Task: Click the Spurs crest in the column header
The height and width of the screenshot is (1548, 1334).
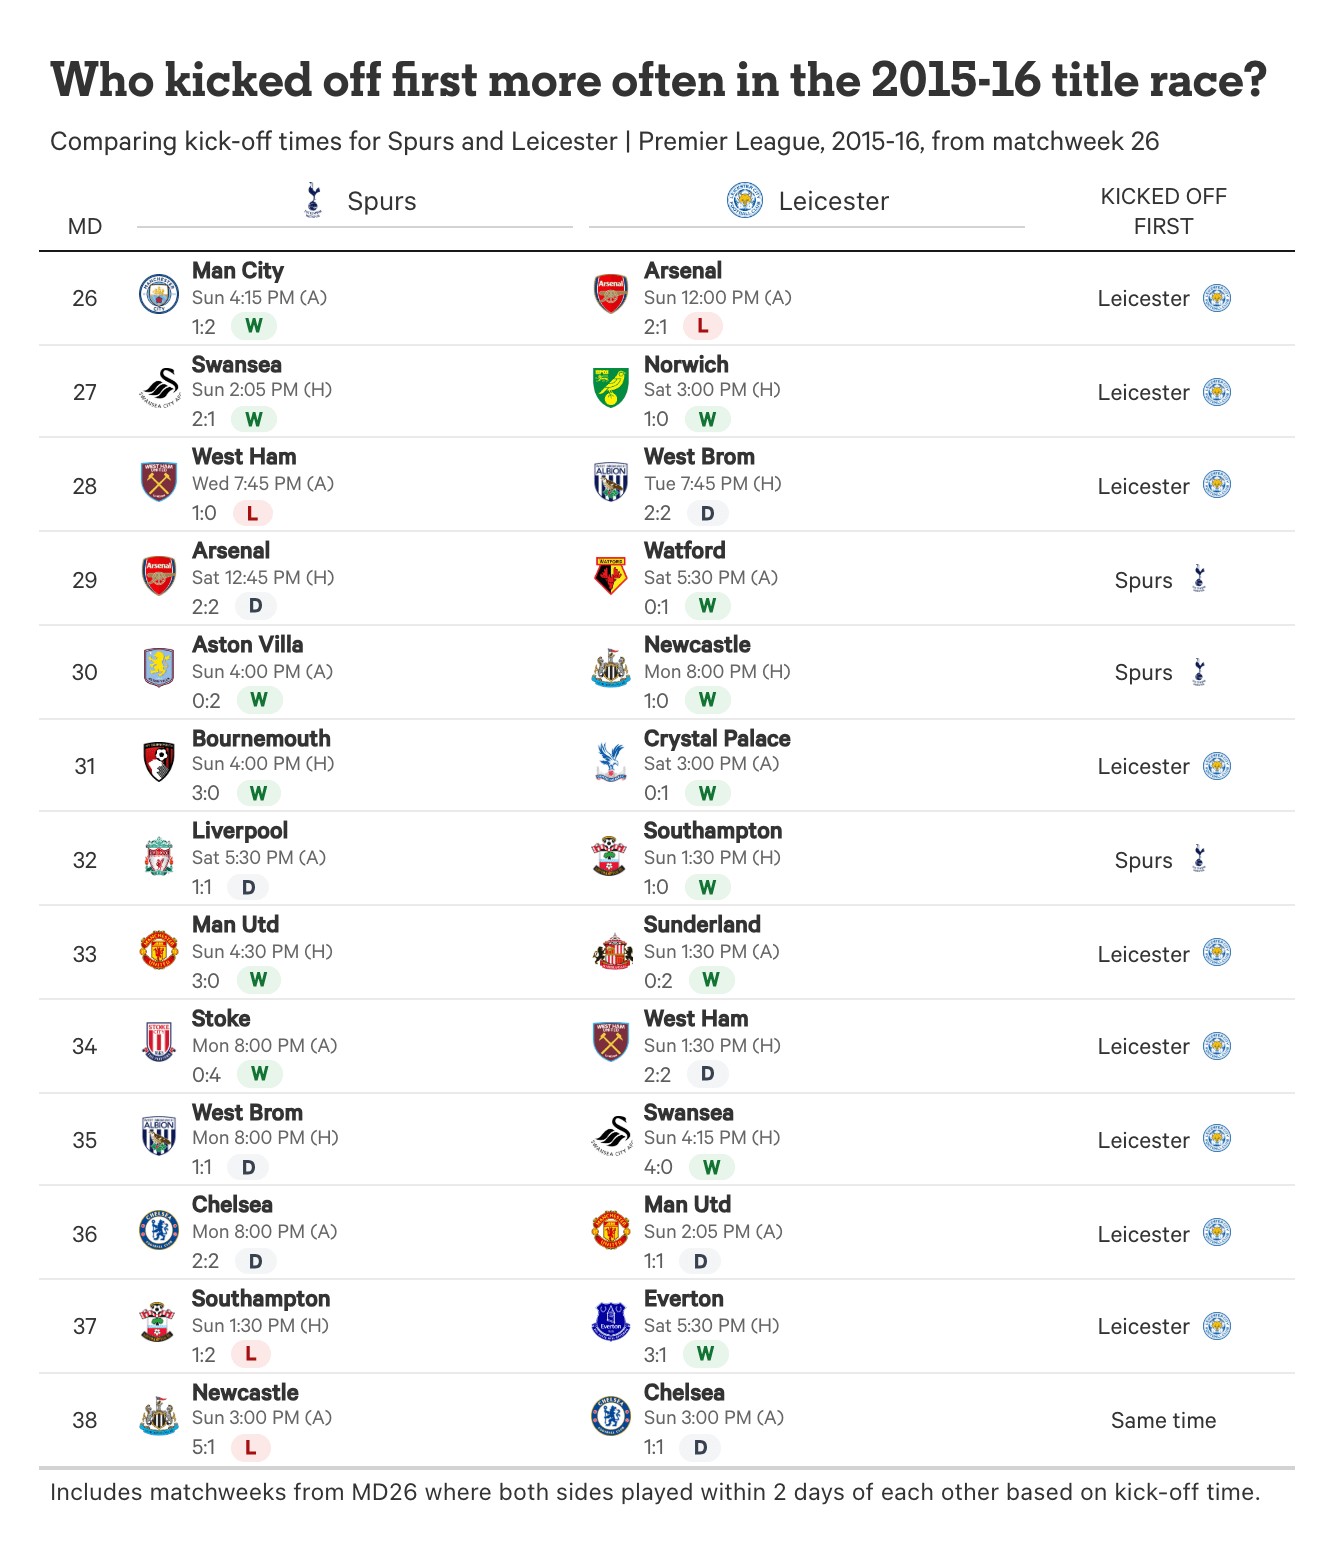Action: tap(314, 200)
